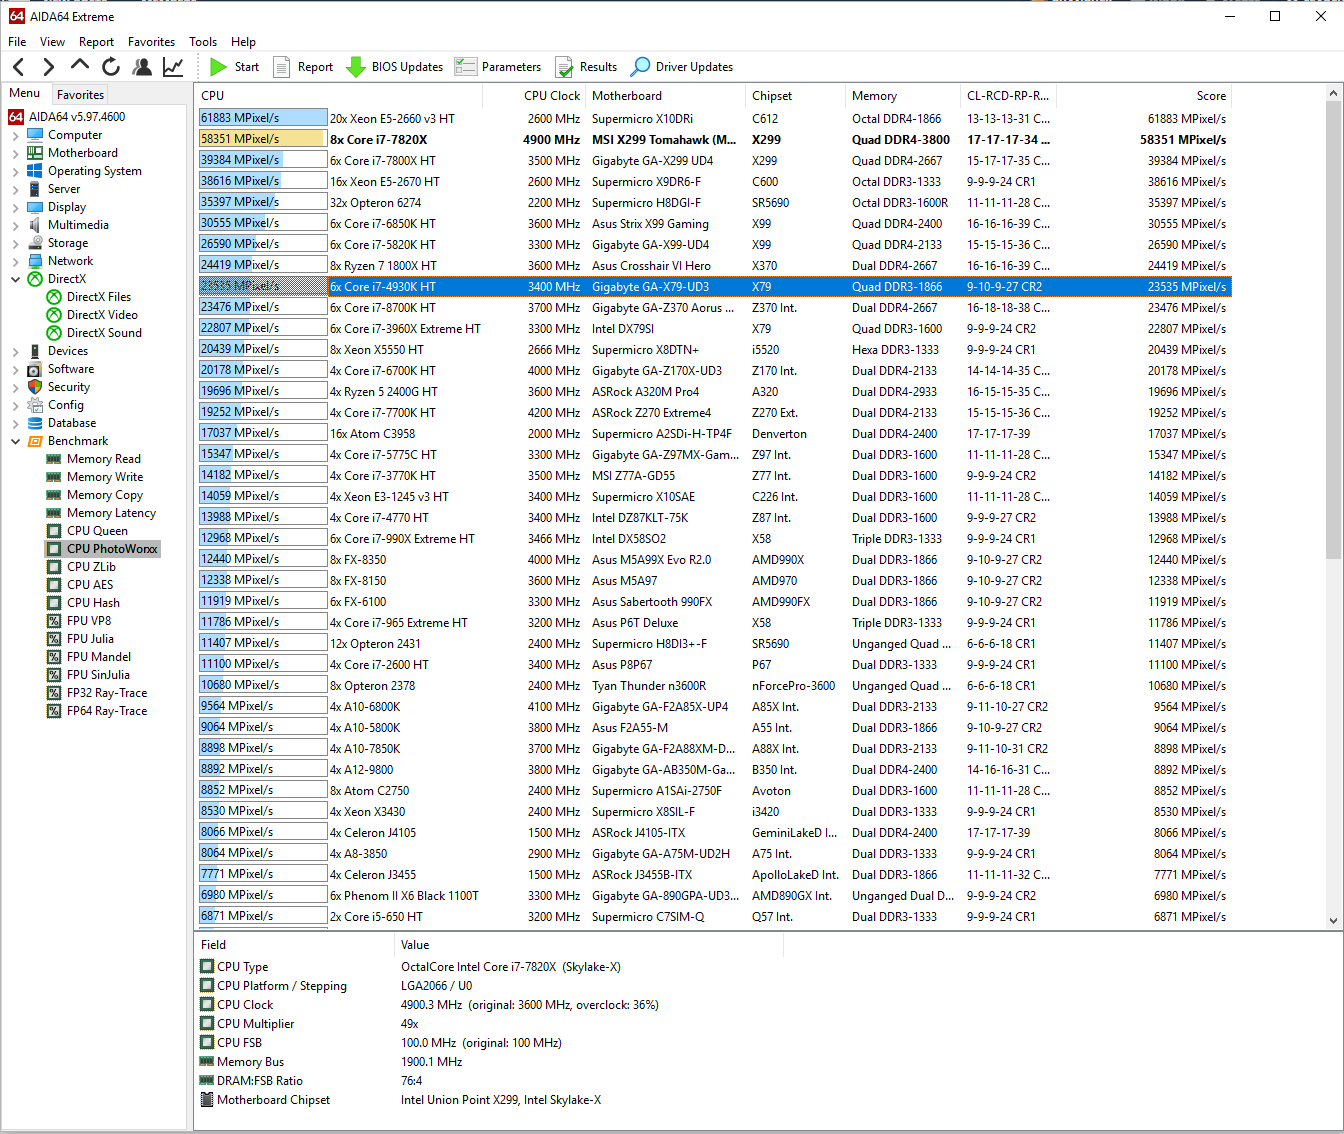Select Operating System icon in tree
The image size is (1344, 1134).
[35, 171]
